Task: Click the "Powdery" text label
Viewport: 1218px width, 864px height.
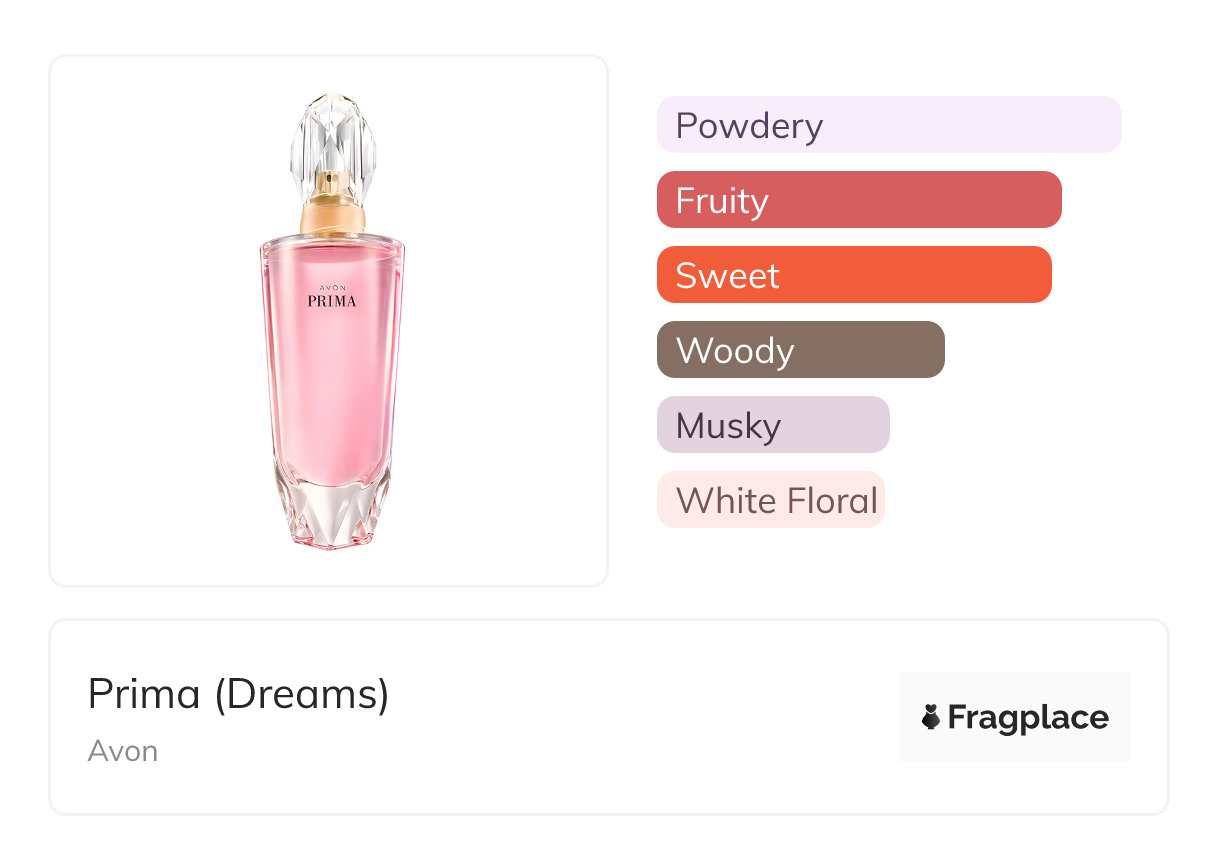Action: click(749, 126)
